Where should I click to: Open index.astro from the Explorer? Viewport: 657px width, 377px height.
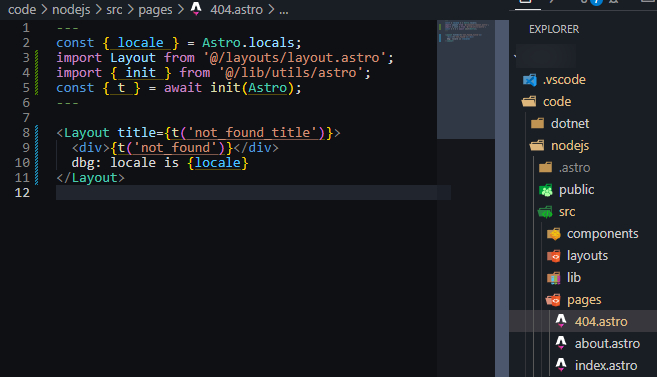pos(606,365)
